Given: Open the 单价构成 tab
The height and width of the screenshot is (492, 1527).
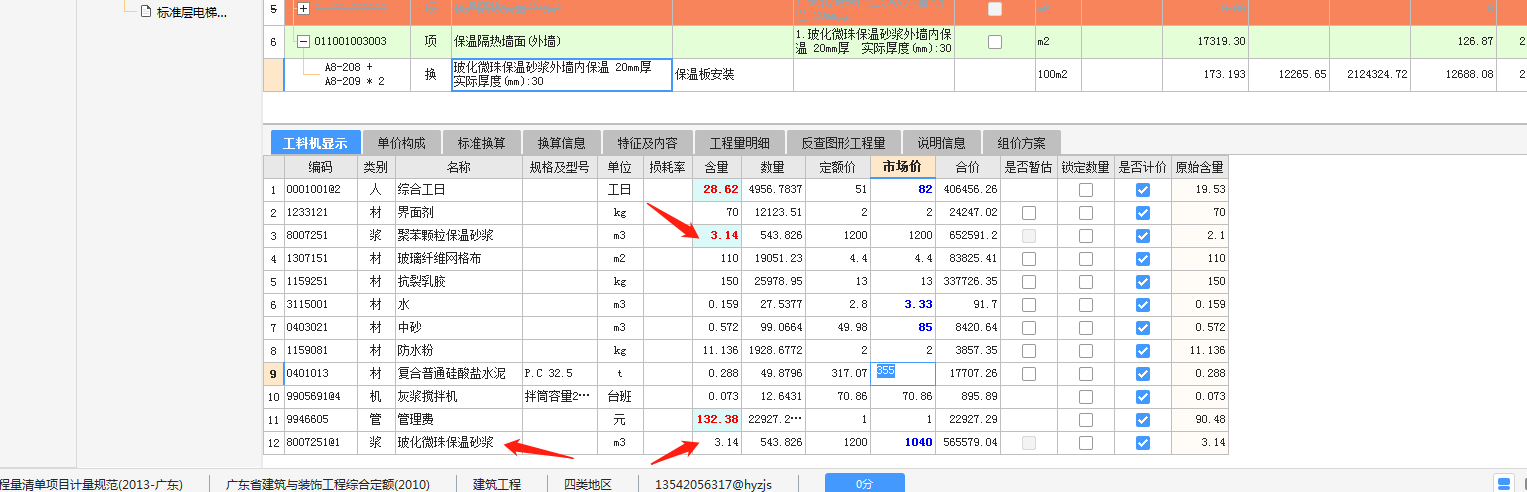Looking at the screenshot, I should tap(401, 142).
